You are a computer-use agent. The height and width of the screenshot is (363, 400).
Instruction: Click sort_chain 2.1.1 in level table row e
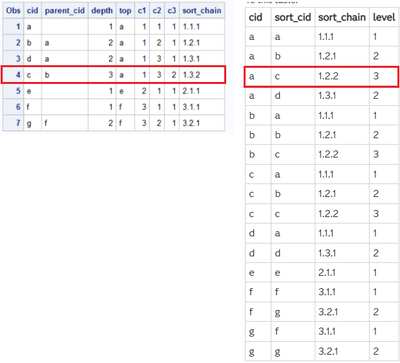point(327,272)
